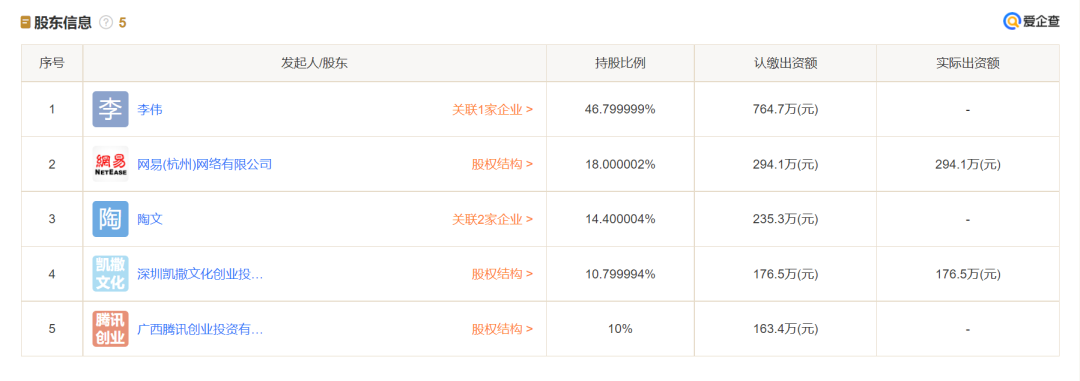
Task: Open 广西腾讯创业投资有 company link
Action: click(200, 329)
